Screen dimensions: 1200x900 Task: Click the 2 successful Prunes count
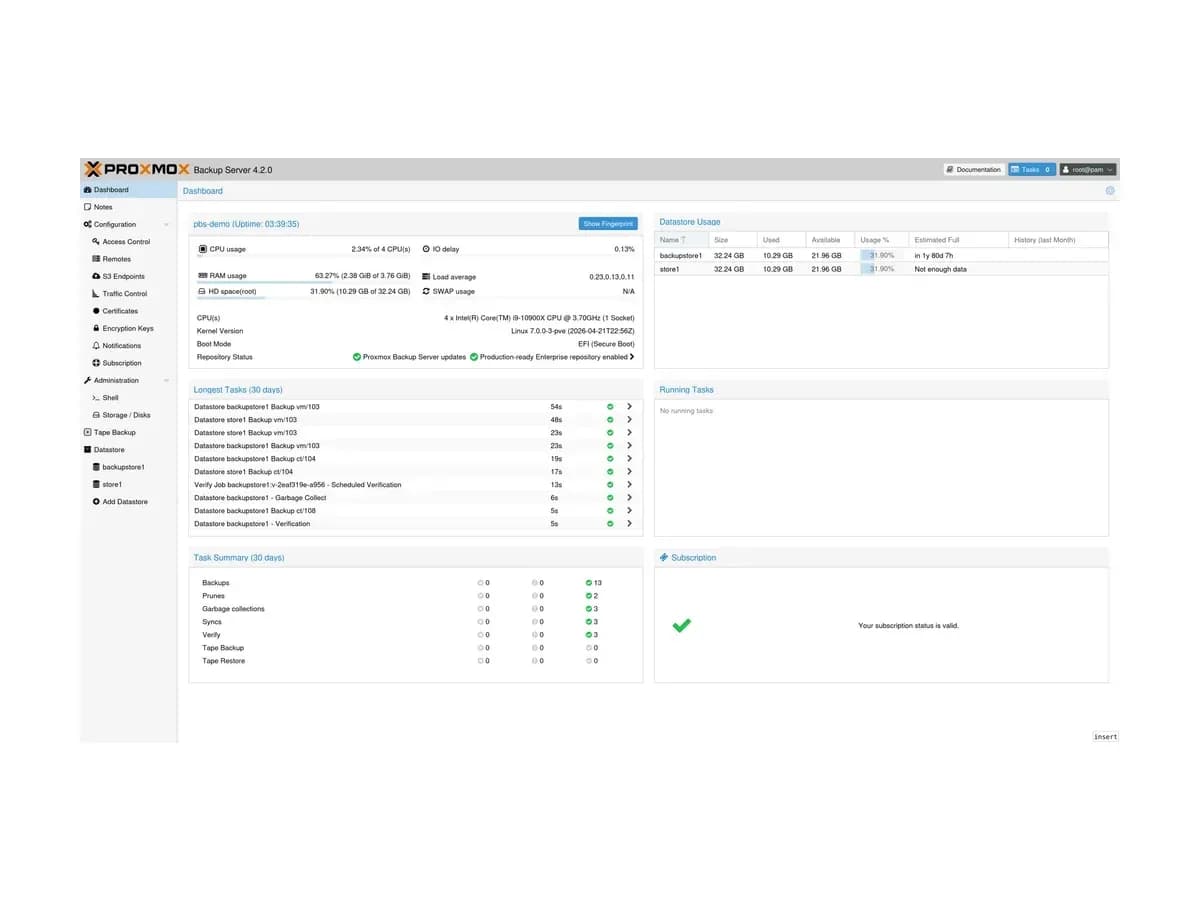point(592,596)
